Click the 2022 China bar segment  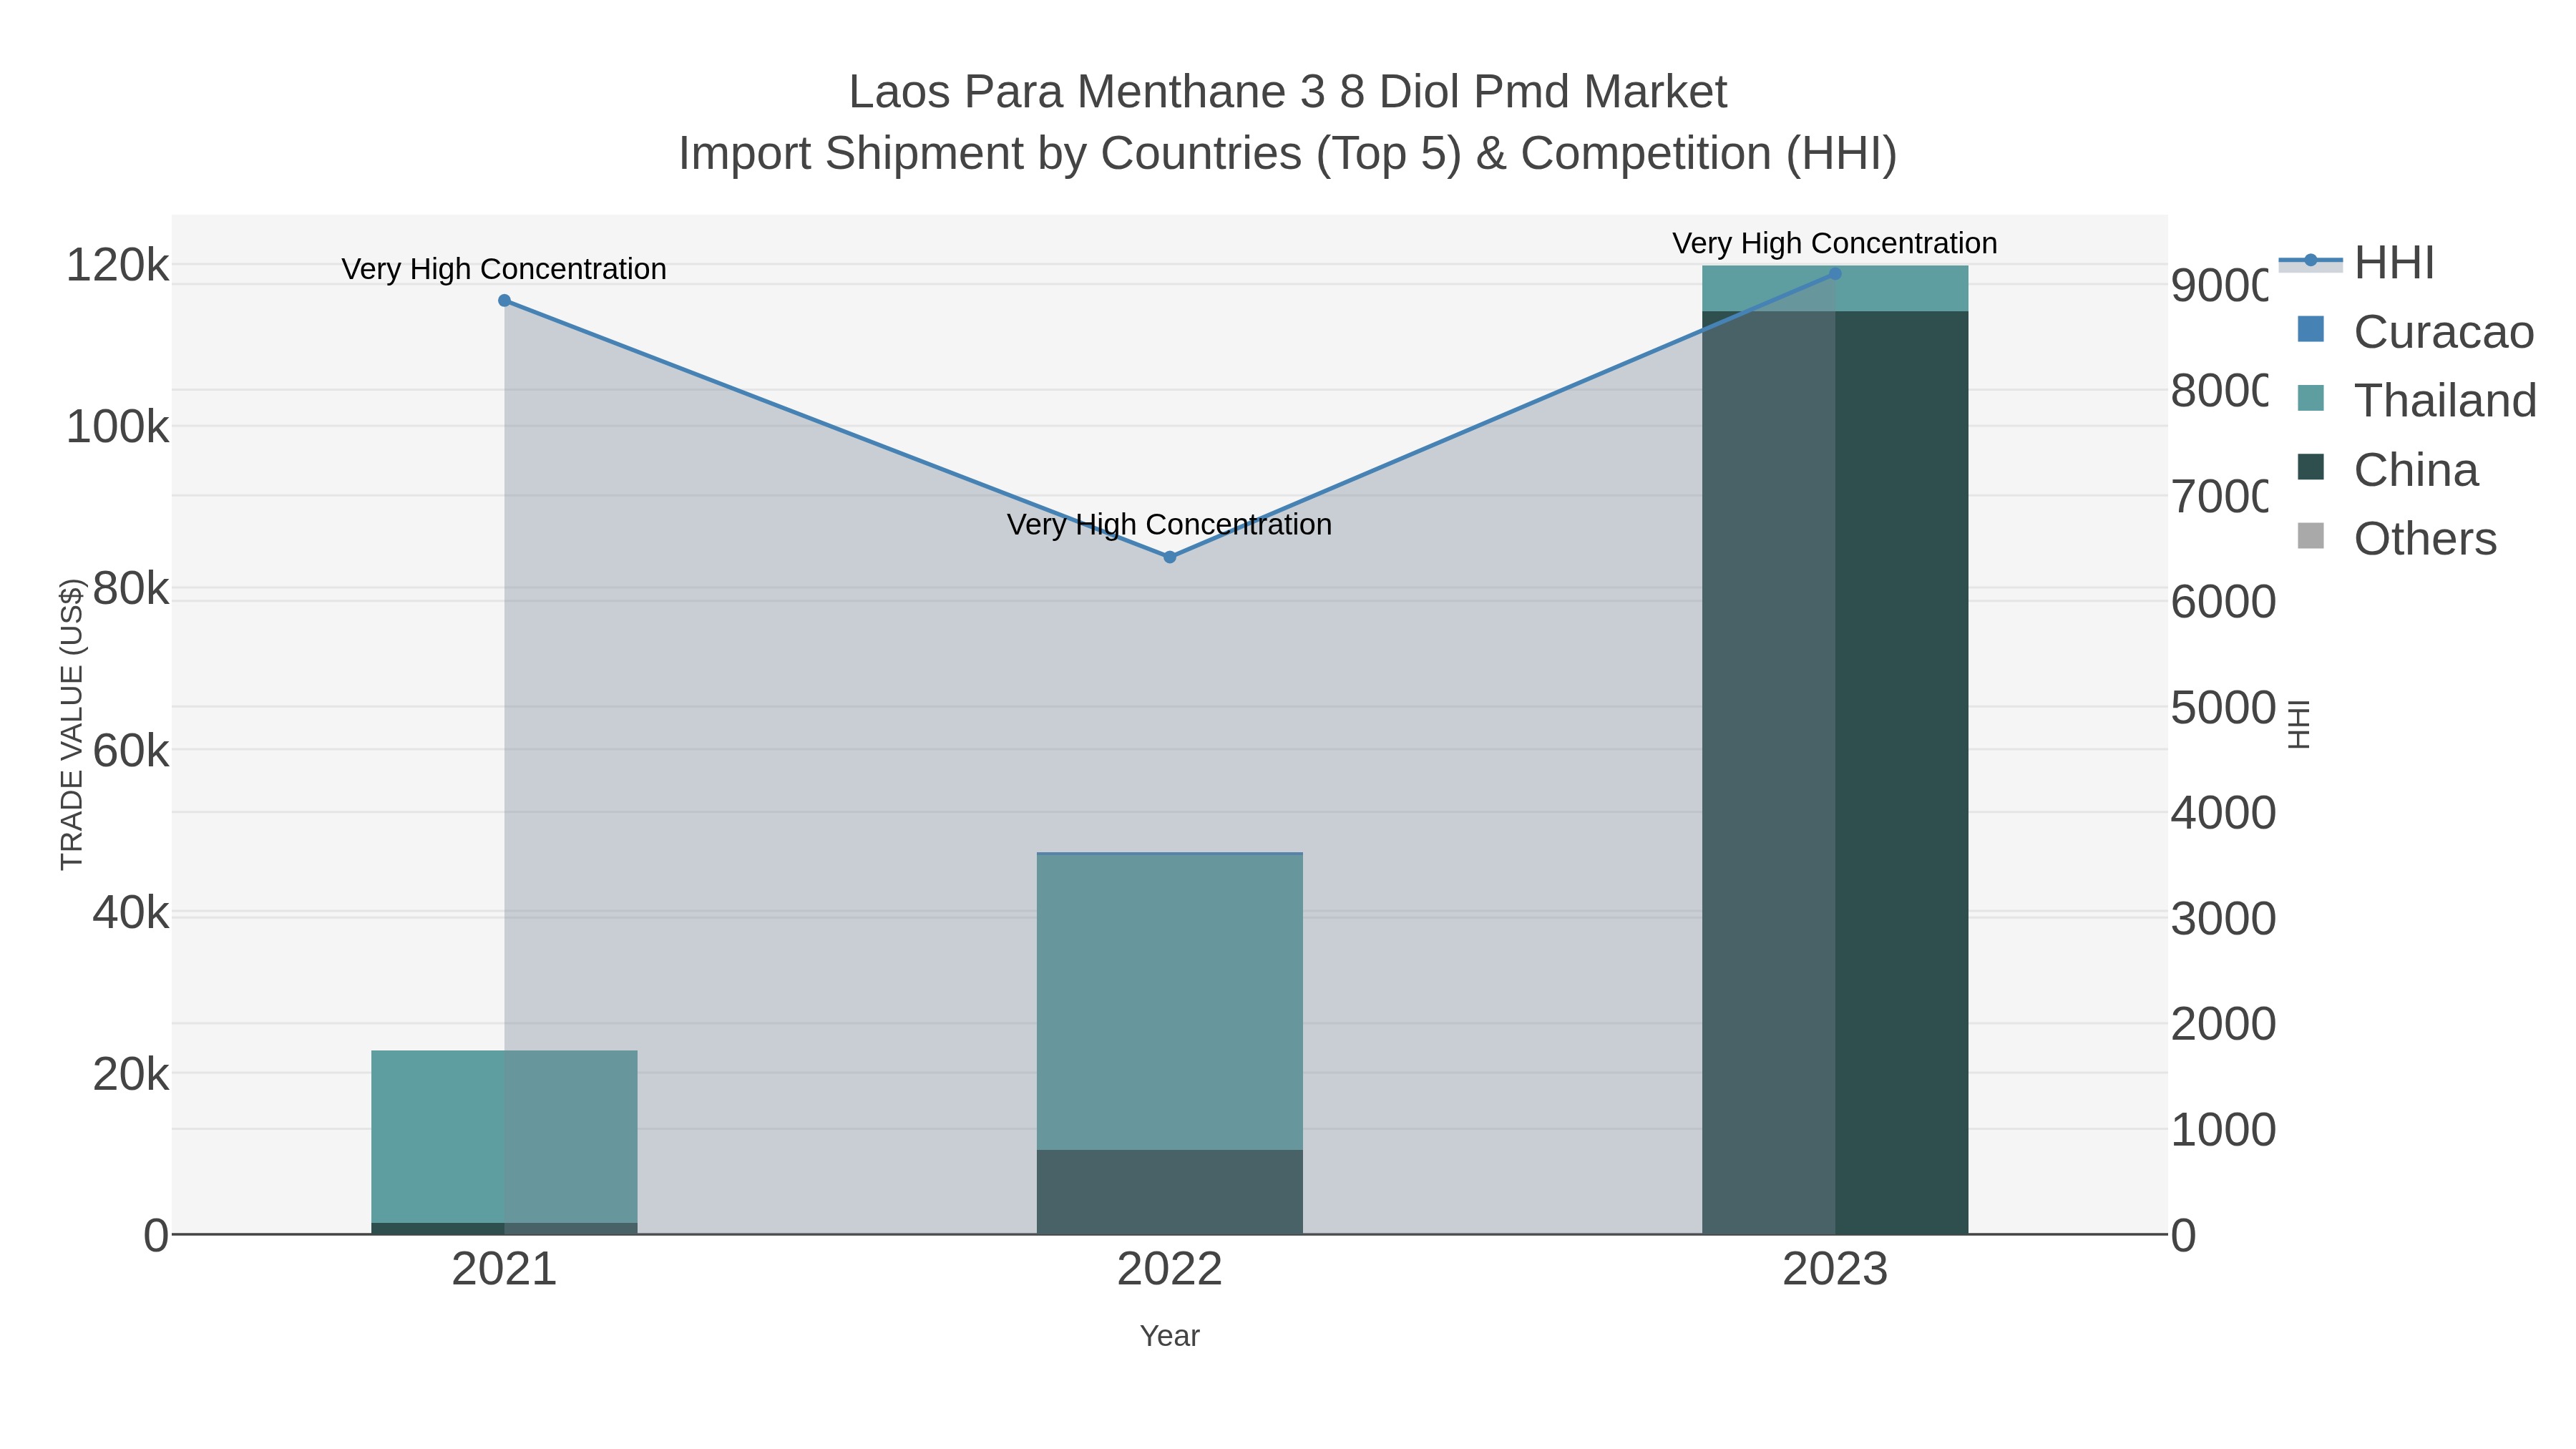click(x=1170, y=1192)
